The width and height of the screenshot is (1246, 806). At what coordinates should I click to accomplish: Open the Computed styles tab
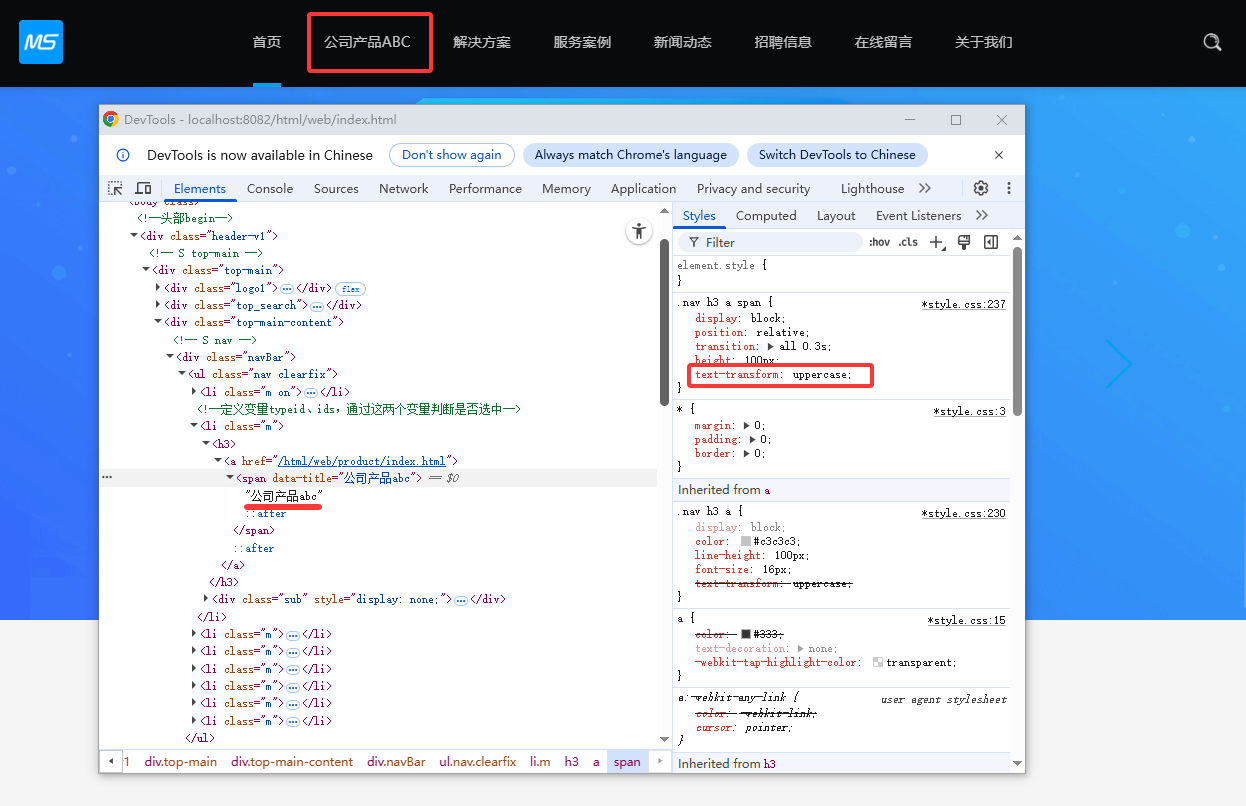pos(766,215)
